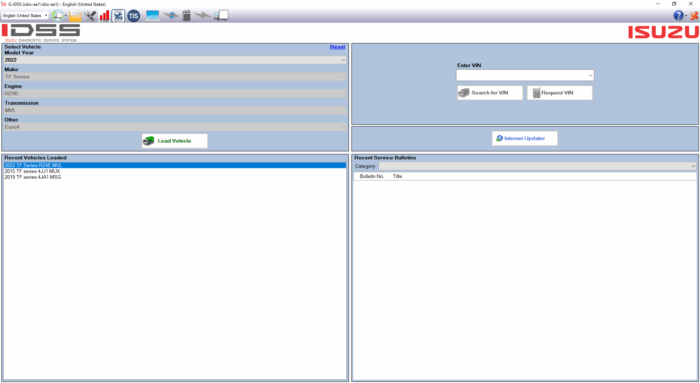700x383 pixels.
Task: Open the dropdown arrow beside the truck icon
Action: click(x=66, y=16)
